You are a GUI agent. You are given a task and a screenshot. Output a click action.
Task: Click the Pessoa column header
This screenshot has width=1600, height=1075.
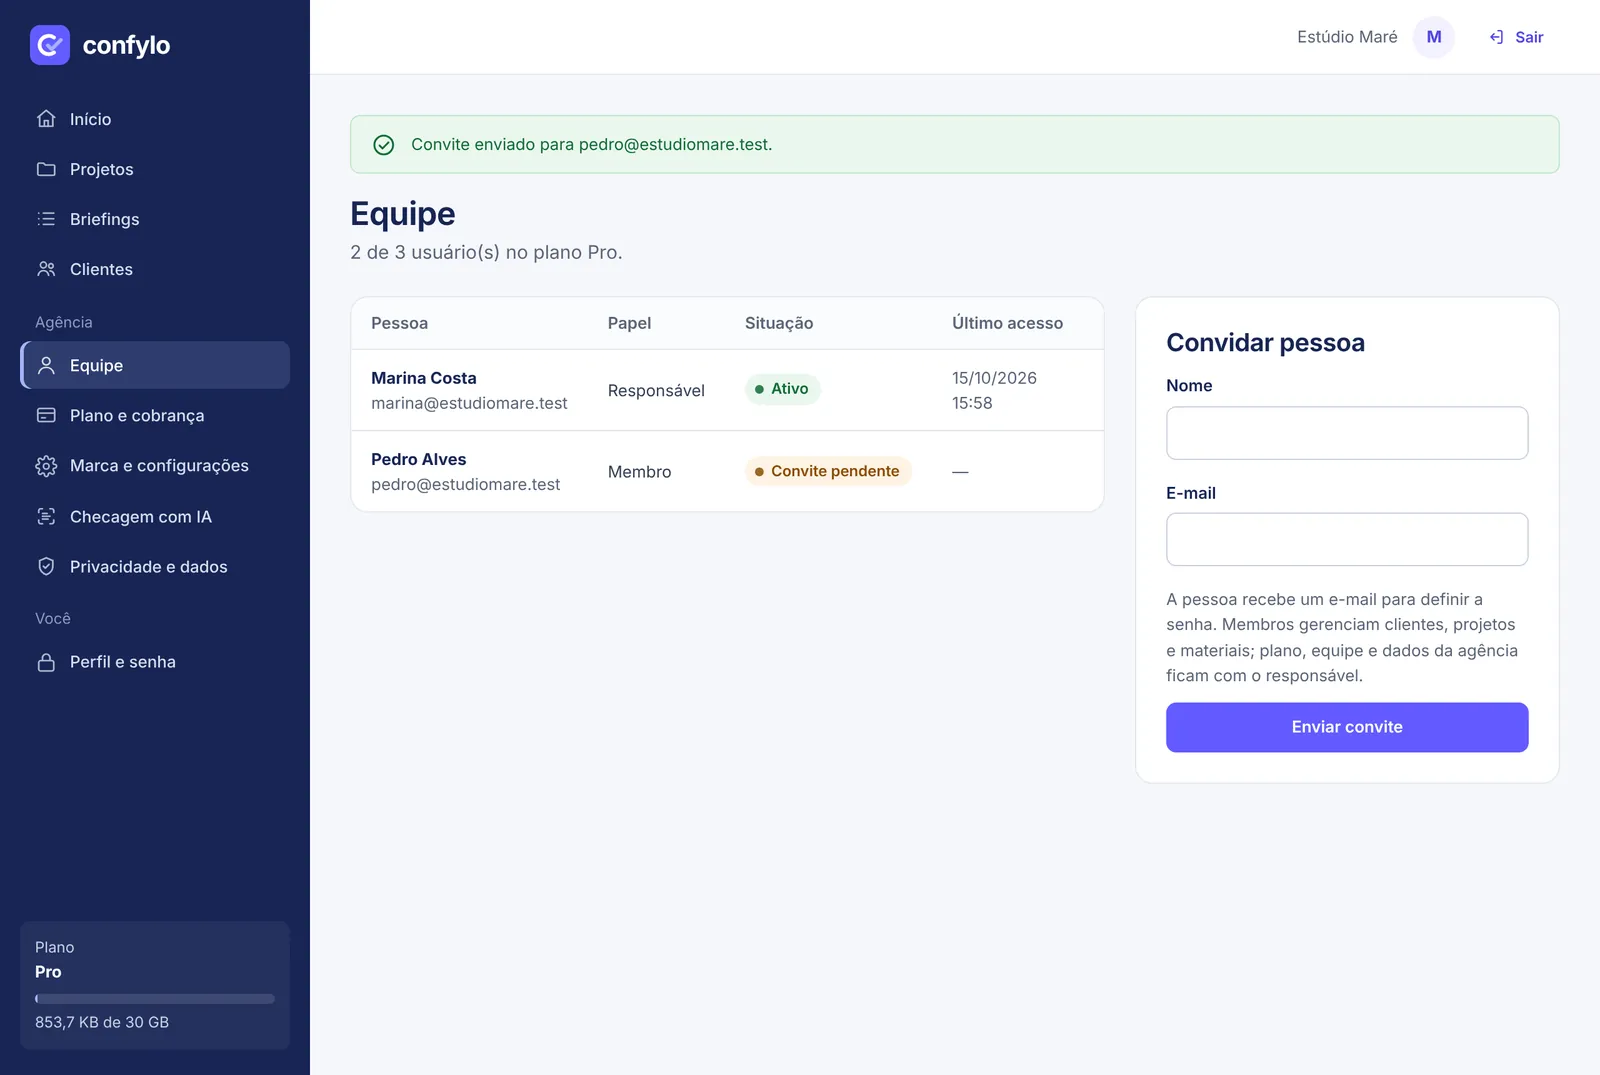pos(400,323)
